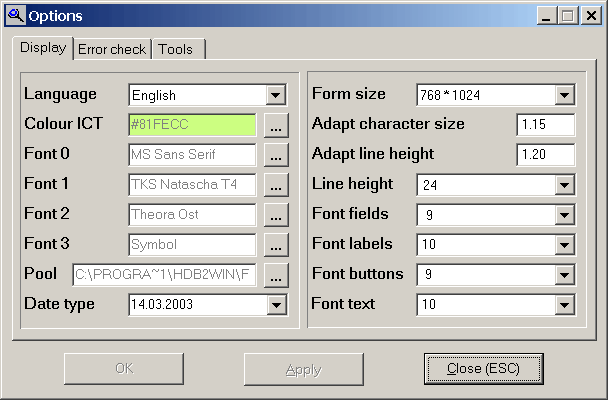Click the Options window title bar icon

(15, 15)
